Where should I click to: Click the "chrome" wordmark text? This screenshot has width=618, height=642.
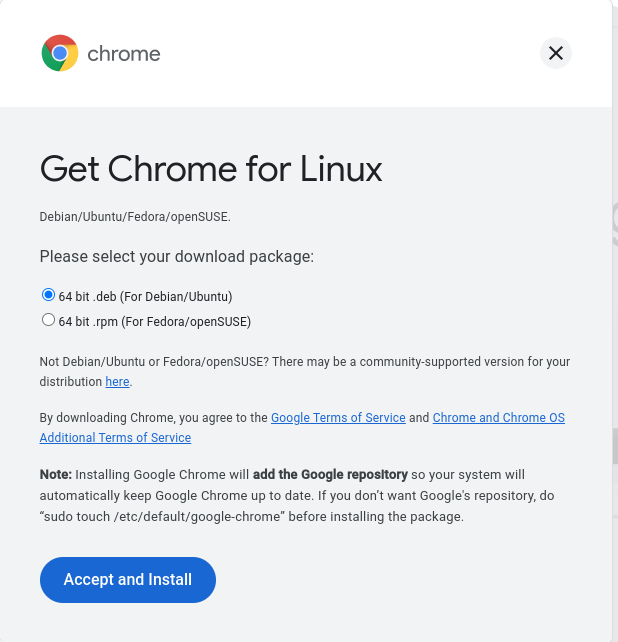(124, 54)
